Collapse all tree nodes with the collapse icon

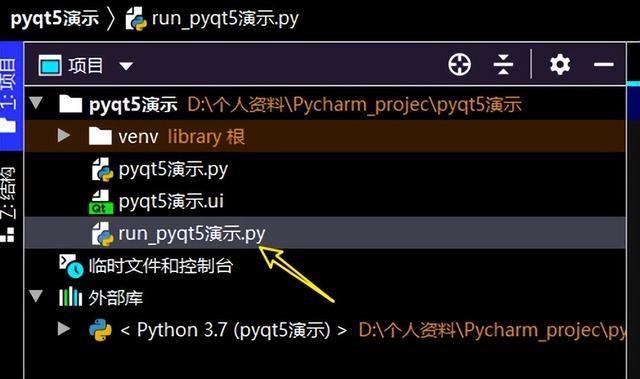click(503, 64)
